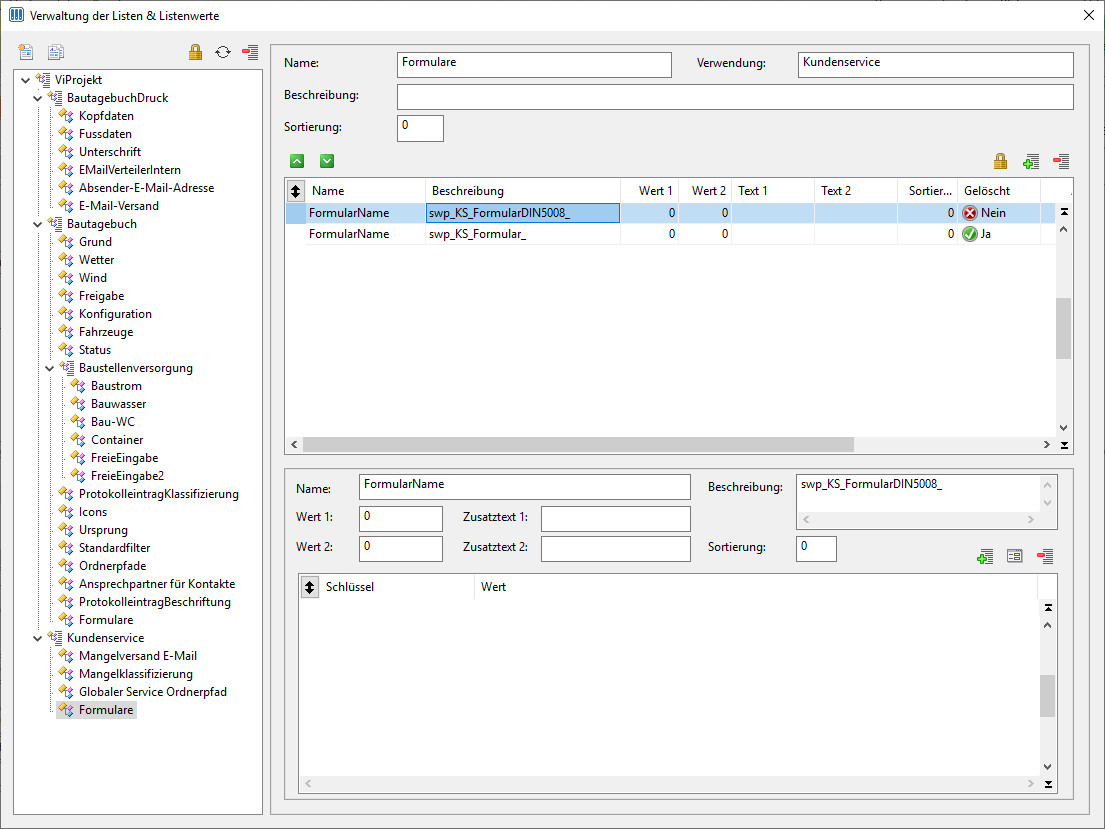Click the application icon in title bar
The width and height of the screenshot is (1105, 829).
tap(16, 15)
